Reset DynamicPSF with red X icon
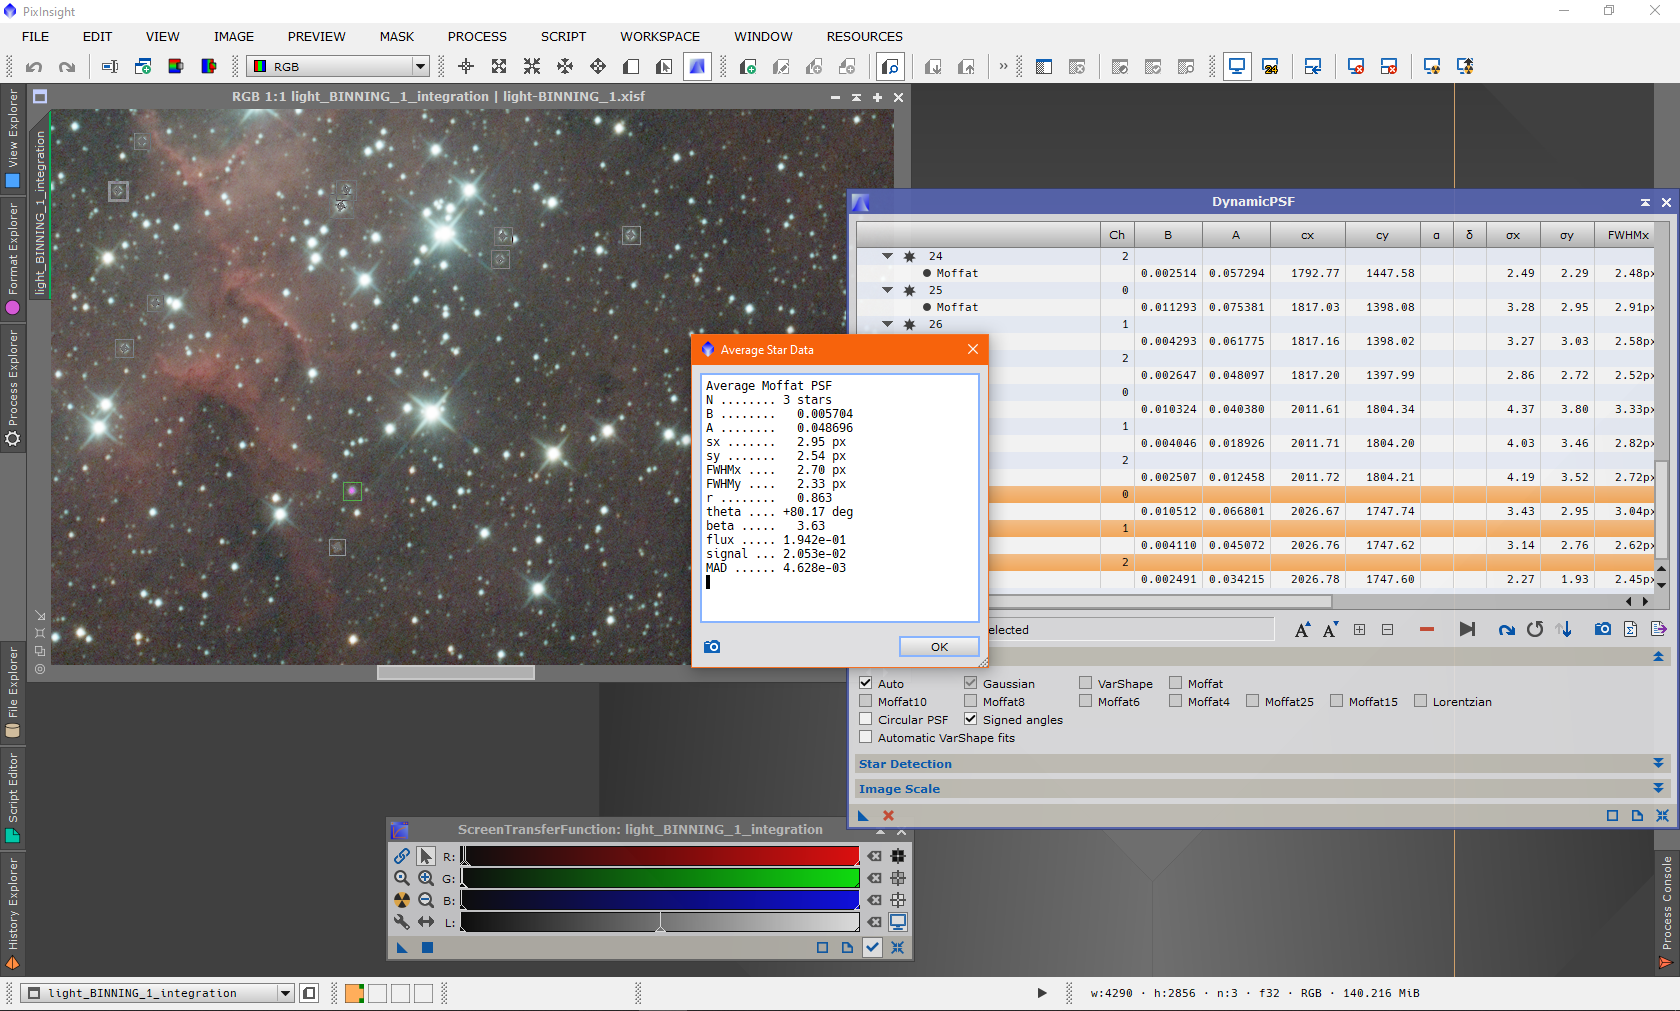 click(888, 815)
